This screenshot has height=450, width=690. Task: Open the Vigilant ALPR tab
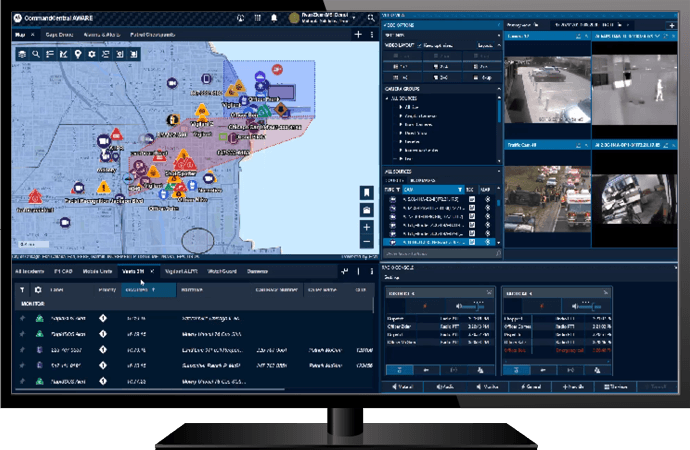[181, 271]
